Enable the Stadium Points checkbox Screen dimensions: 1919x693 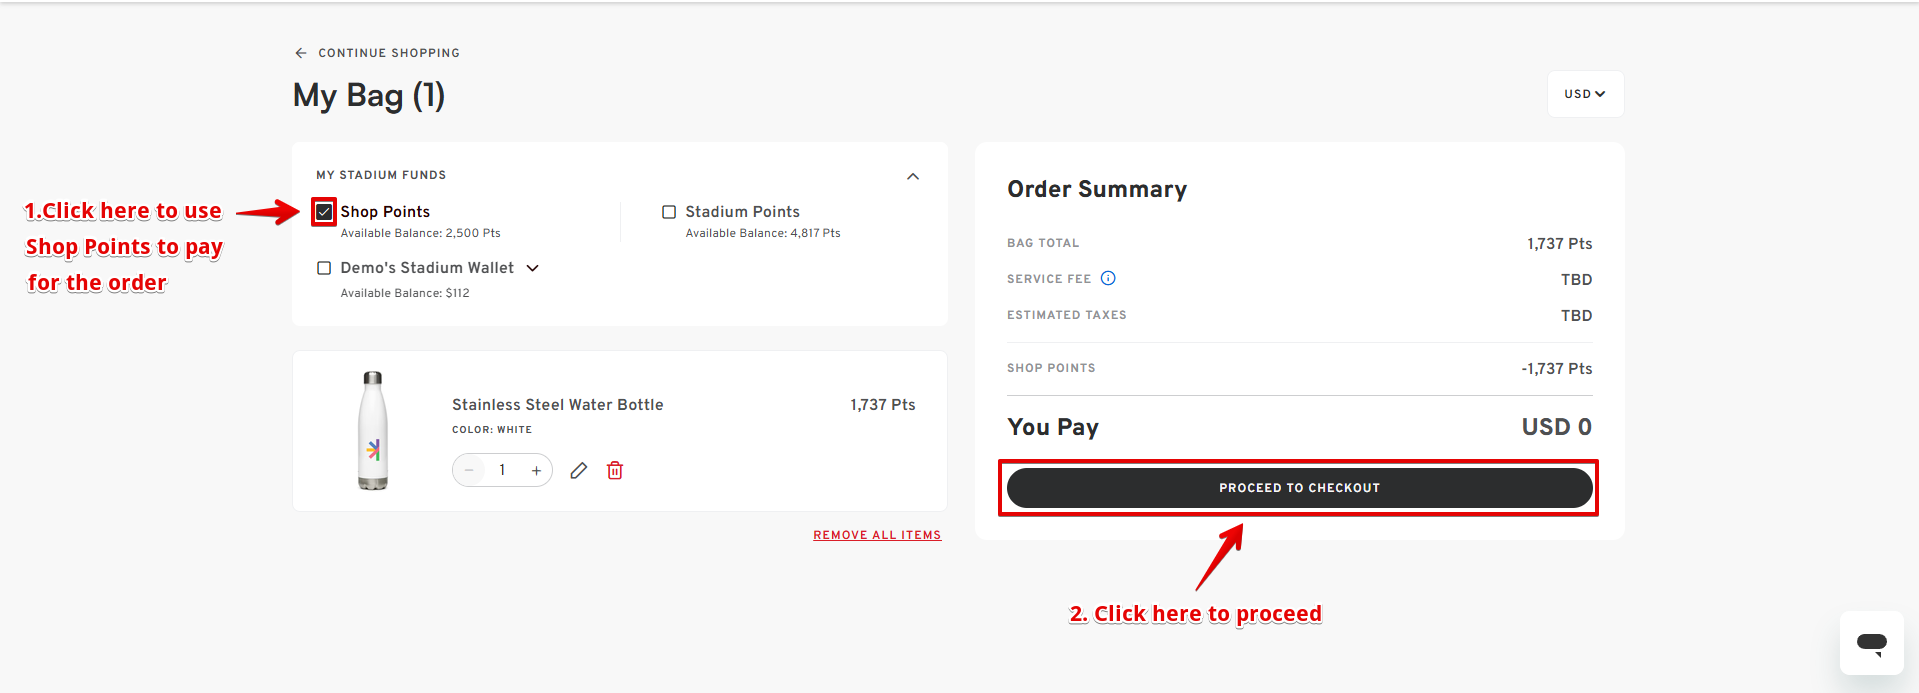(x=669, y=212)
